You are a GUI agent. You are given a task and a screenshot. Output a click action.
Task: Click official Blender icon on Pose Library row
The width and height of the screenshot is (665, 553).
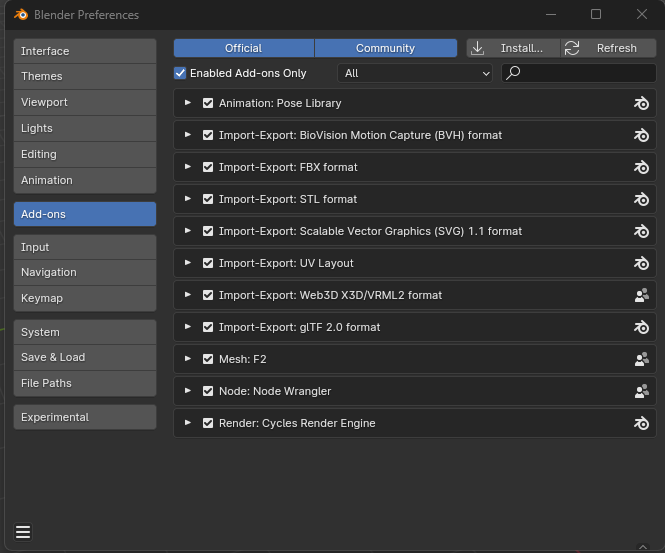pos(641,103)
